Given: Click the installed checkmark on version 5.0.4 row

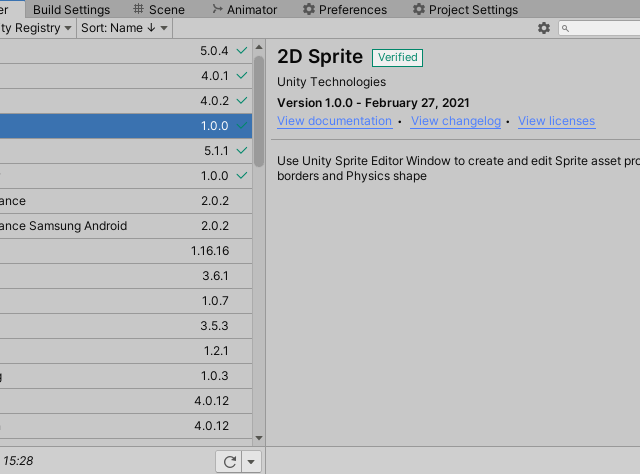Looking at the screenshot, I should coord(242,51).
